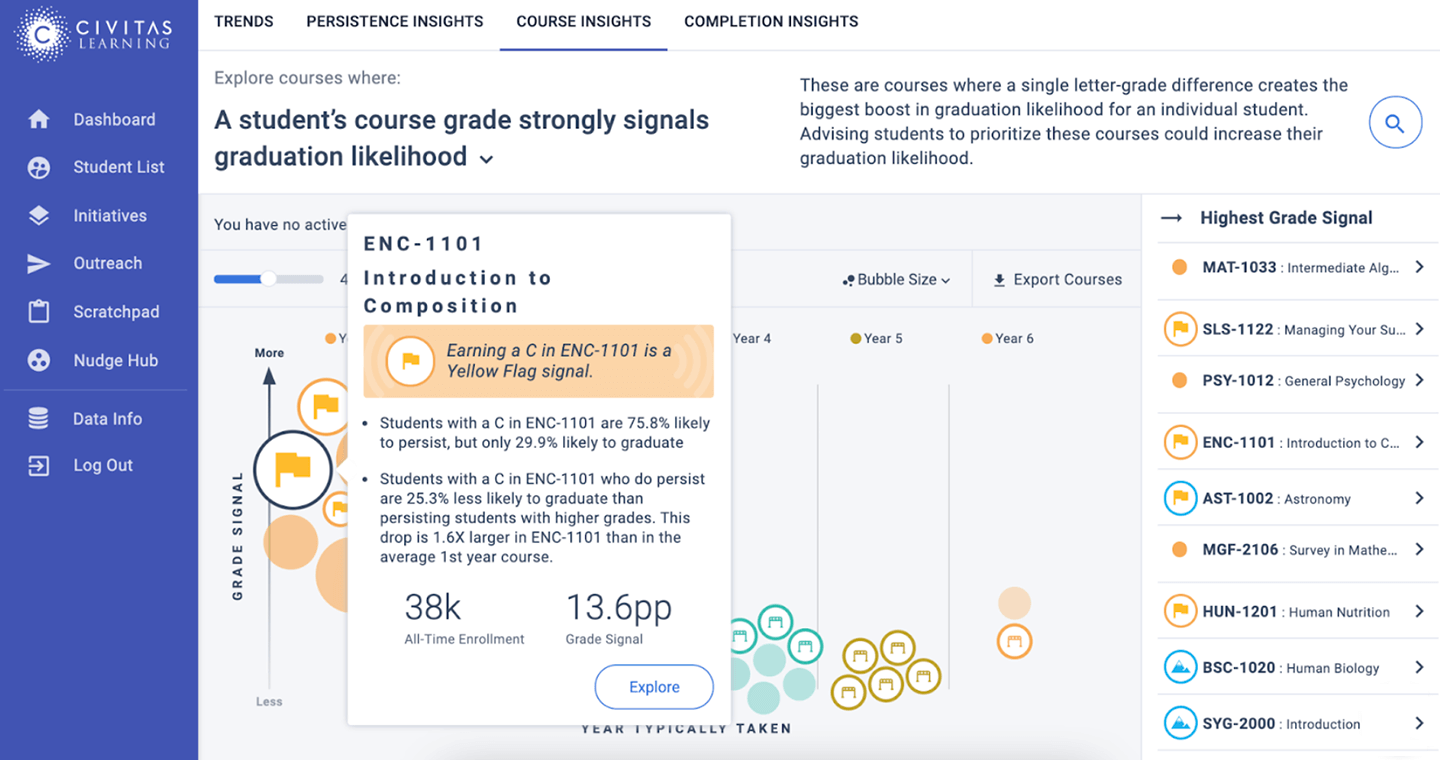Click the Outreach paper-plane icon
The image size is (1440, 760).
click(39, 264)
